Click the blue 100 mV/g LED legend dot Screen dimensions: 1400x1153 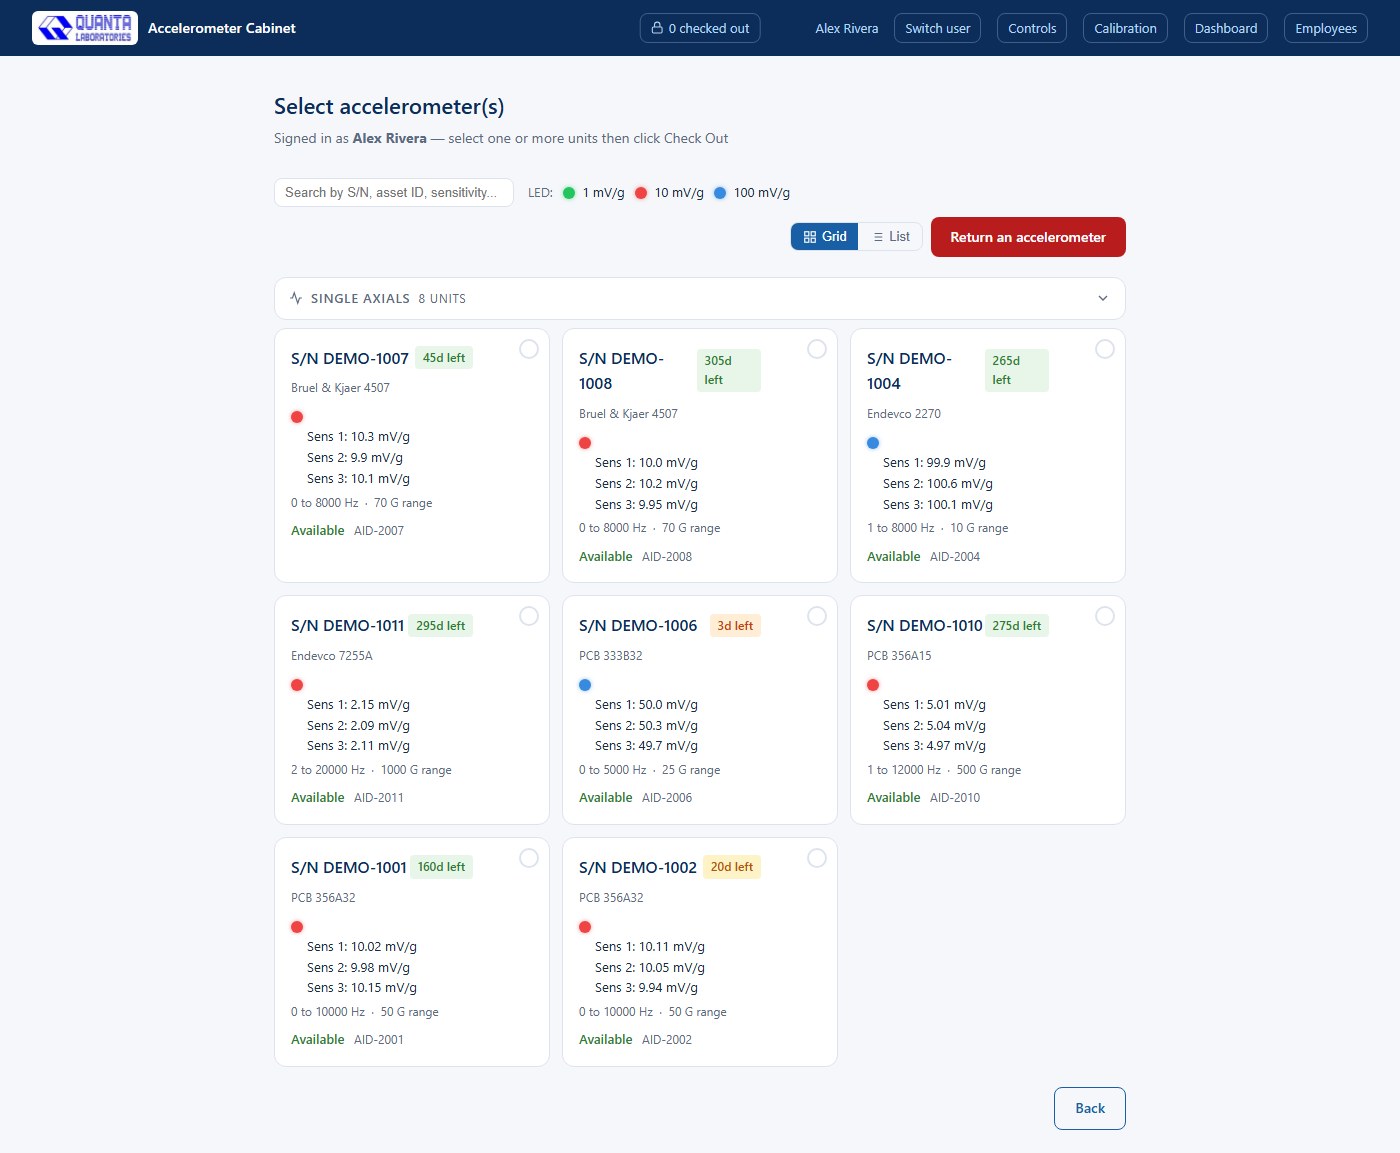click(720, 193)
